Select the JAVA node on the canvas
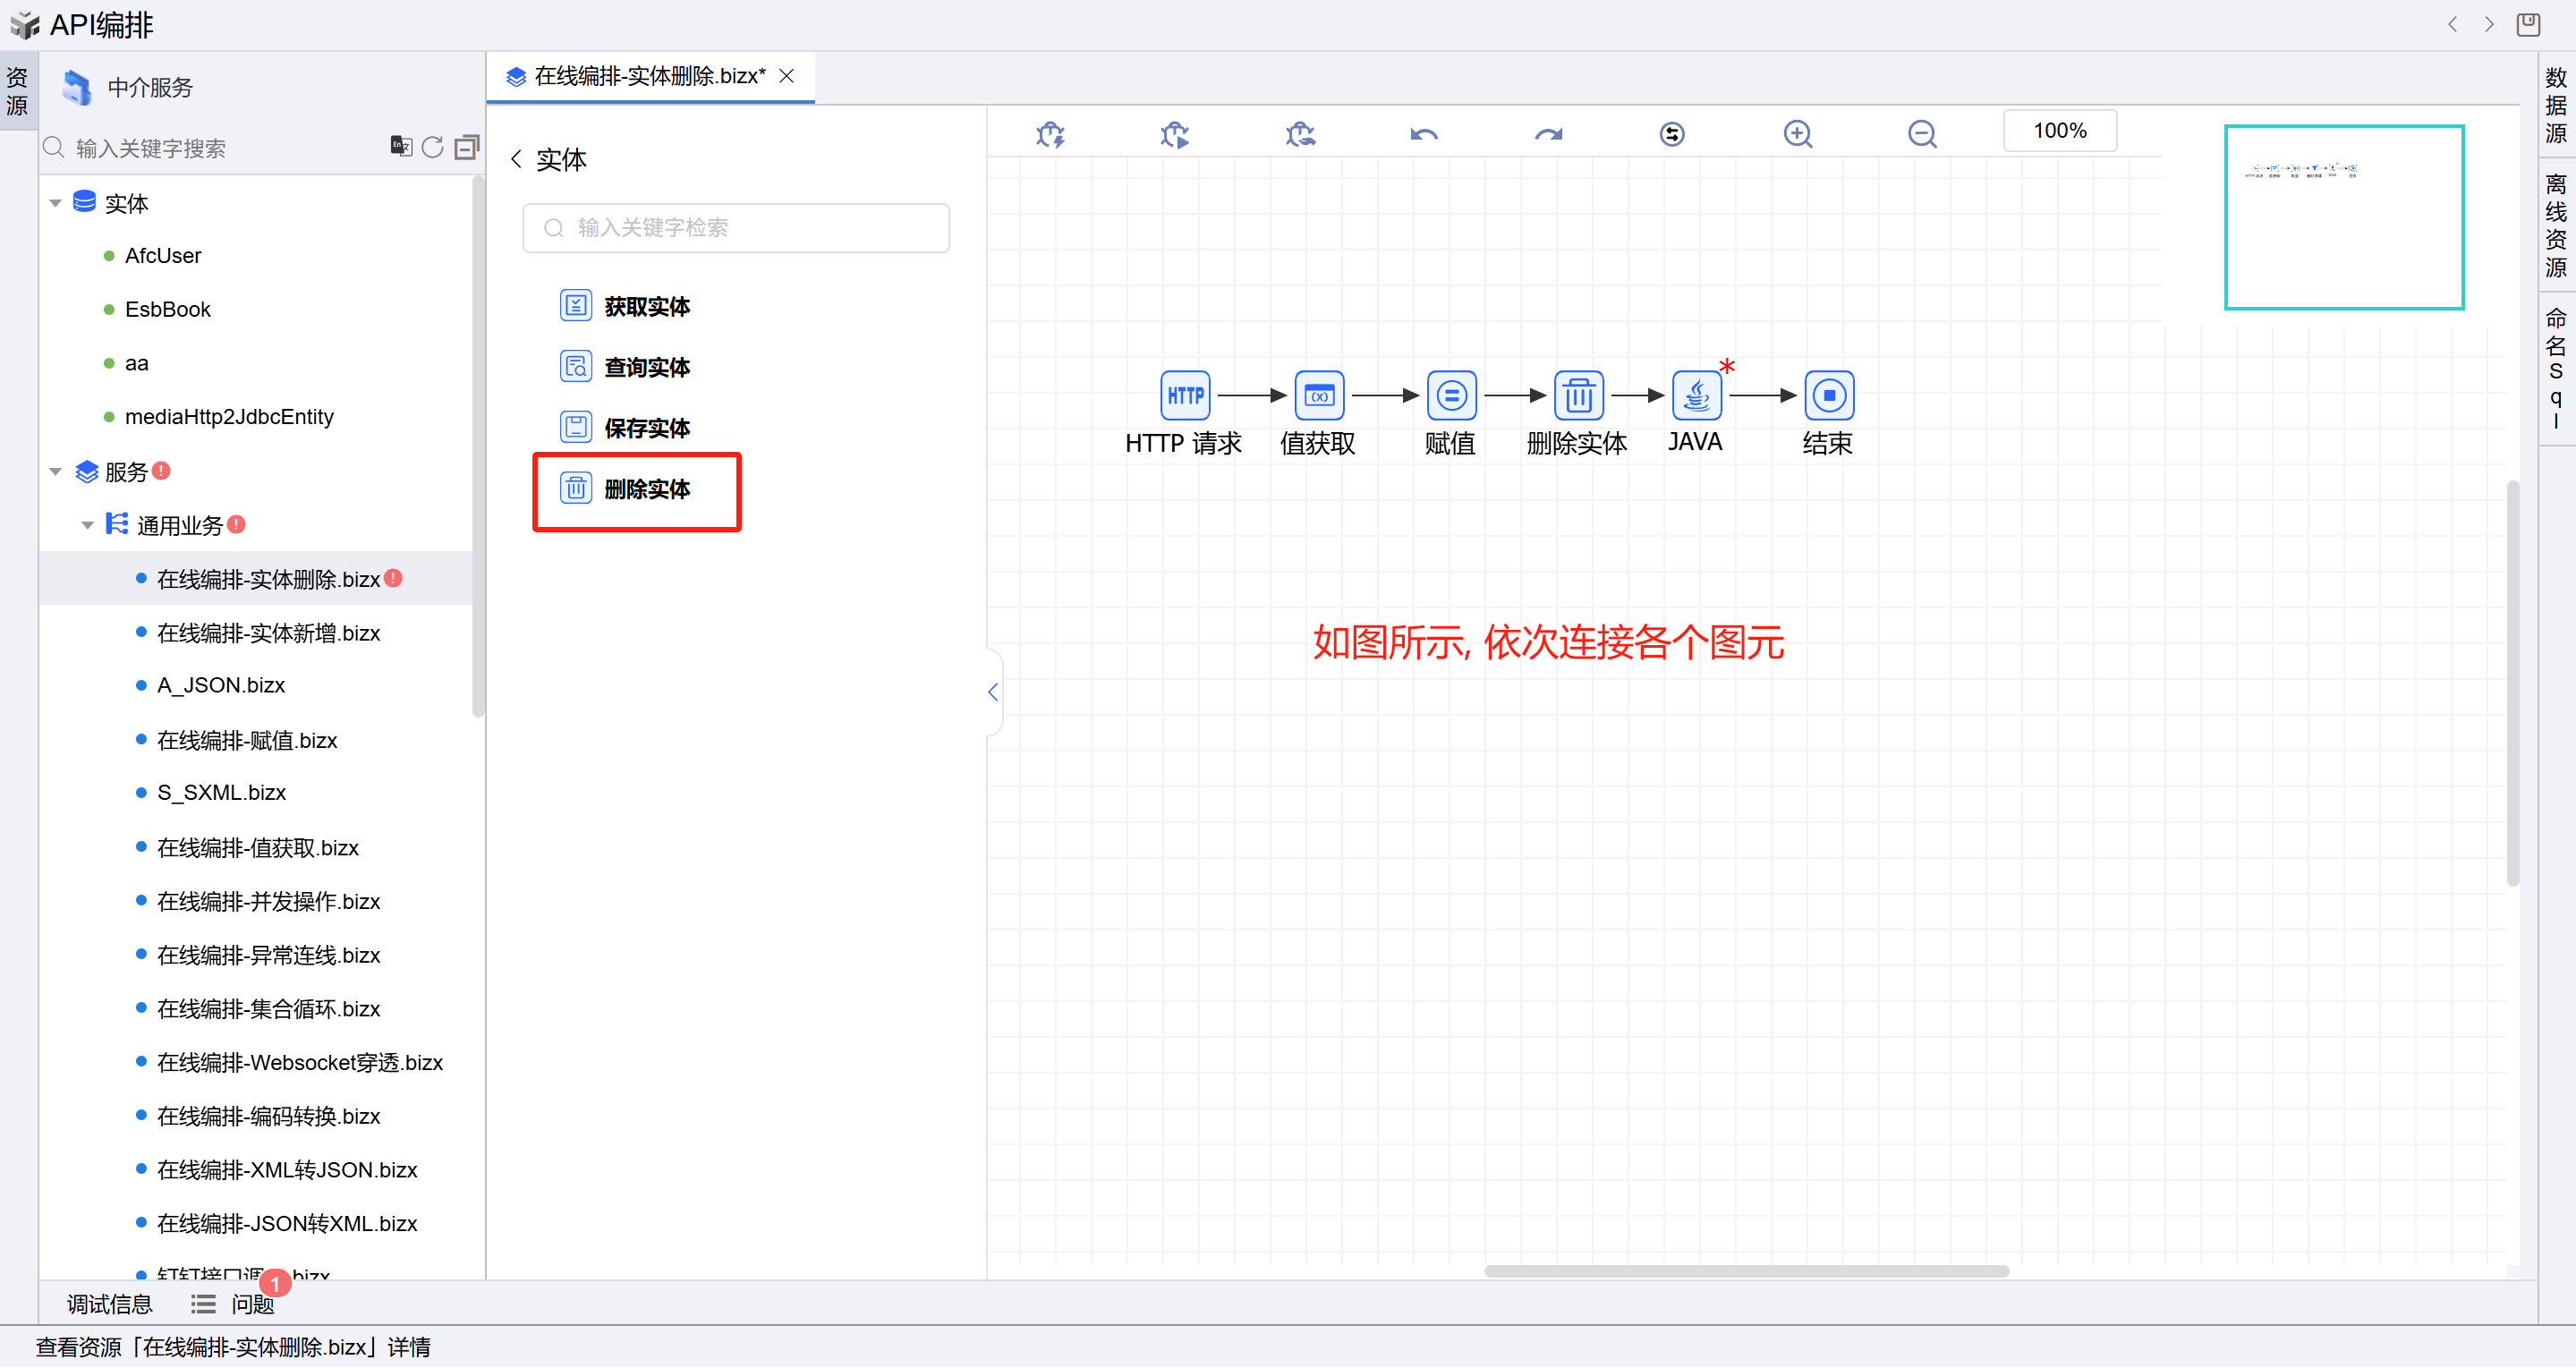2576x1368 pixels. point(1696,396)
